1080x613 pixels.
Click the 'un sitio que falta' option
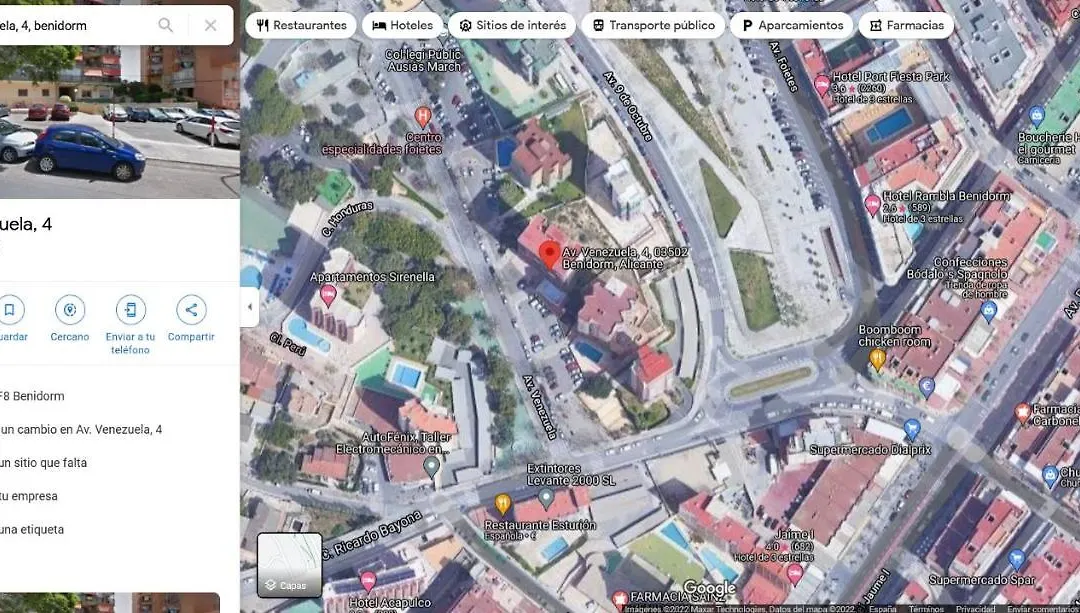[x=43, y=463]
